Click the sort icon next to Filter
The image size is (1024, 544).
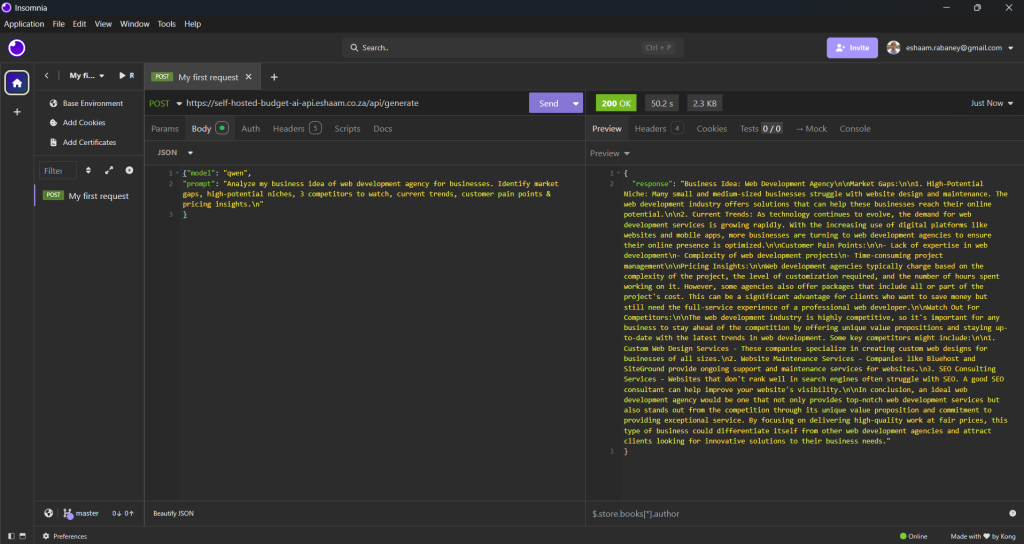(88, 170)
